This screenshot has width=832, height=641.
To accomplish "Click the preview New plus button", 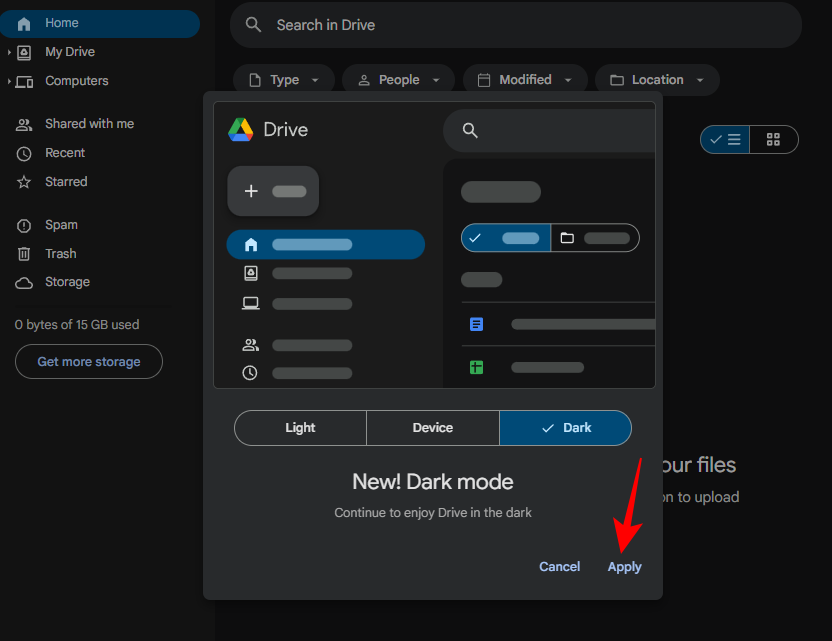I will [273, 191].
